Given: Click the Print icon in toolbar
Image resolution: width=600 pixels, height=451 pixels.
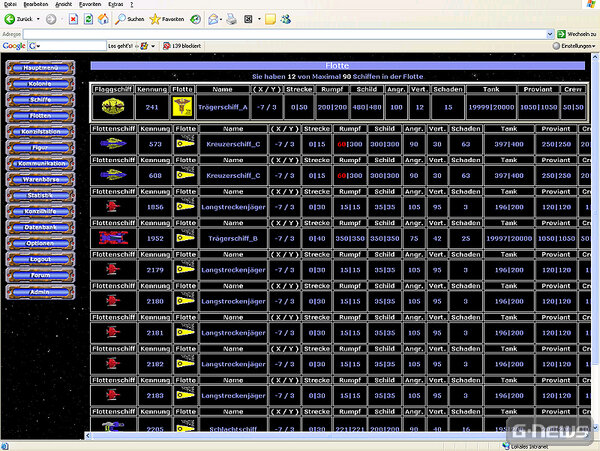Looking at the screenshot, I should pos(231,19).
